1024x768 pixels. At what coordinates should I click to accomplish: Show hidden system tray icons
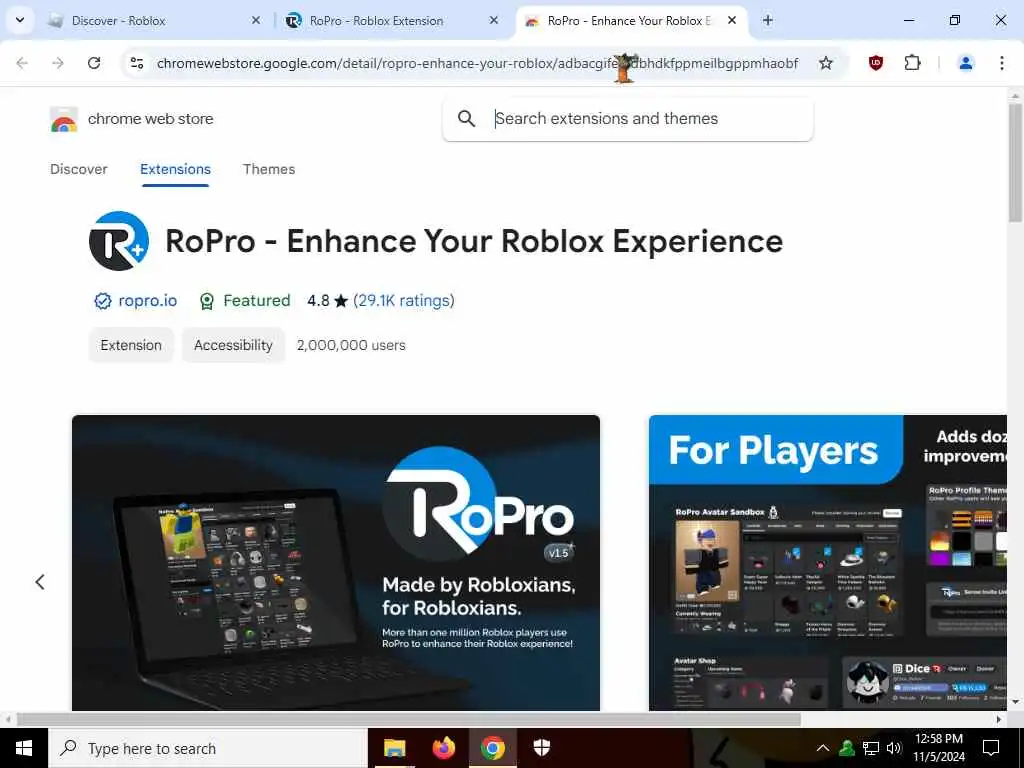823,748
